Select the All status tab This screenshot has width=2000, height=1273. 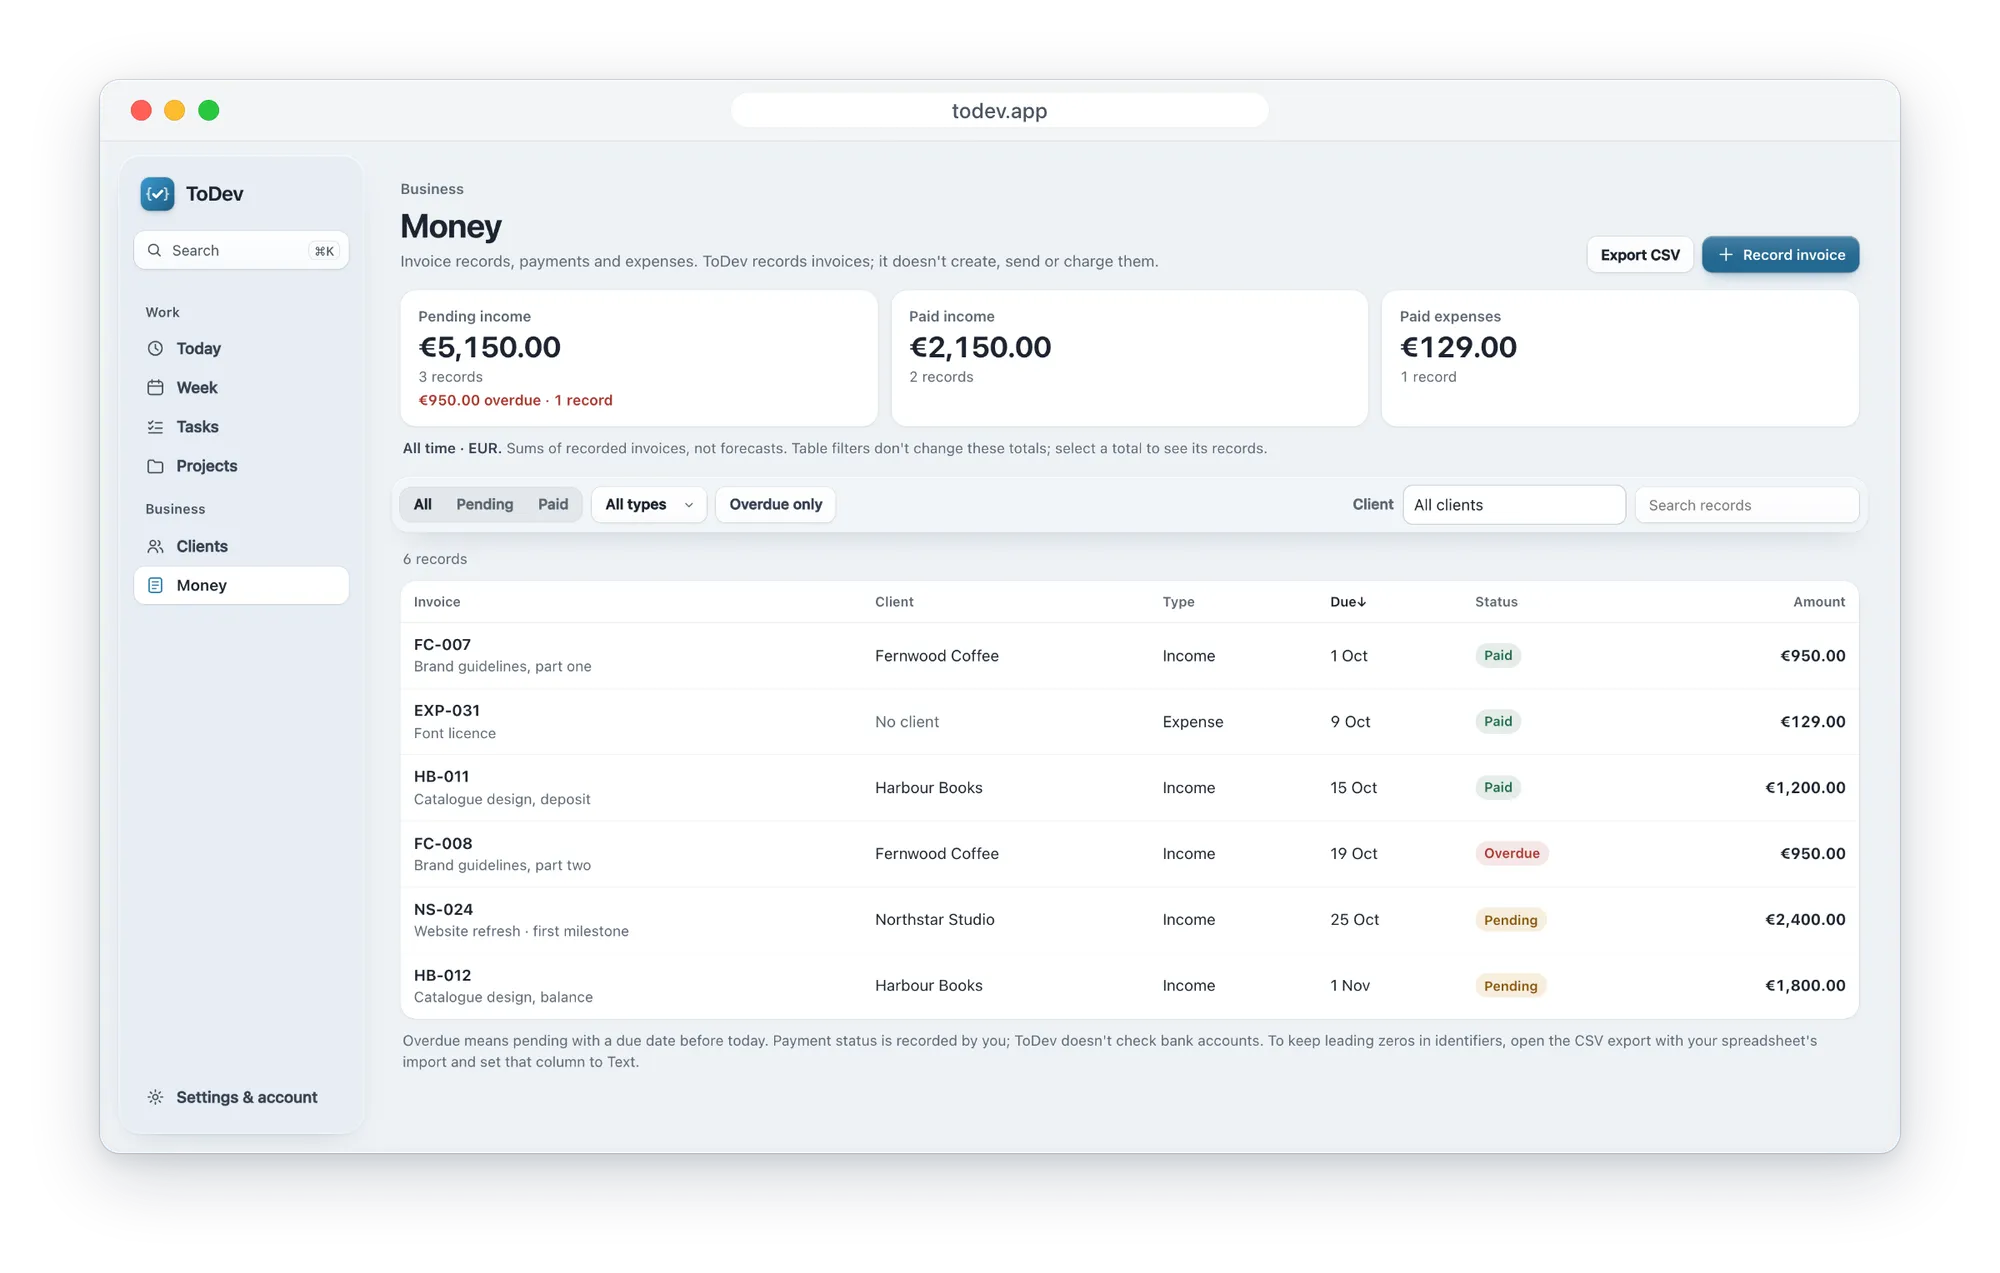[423, 504]
